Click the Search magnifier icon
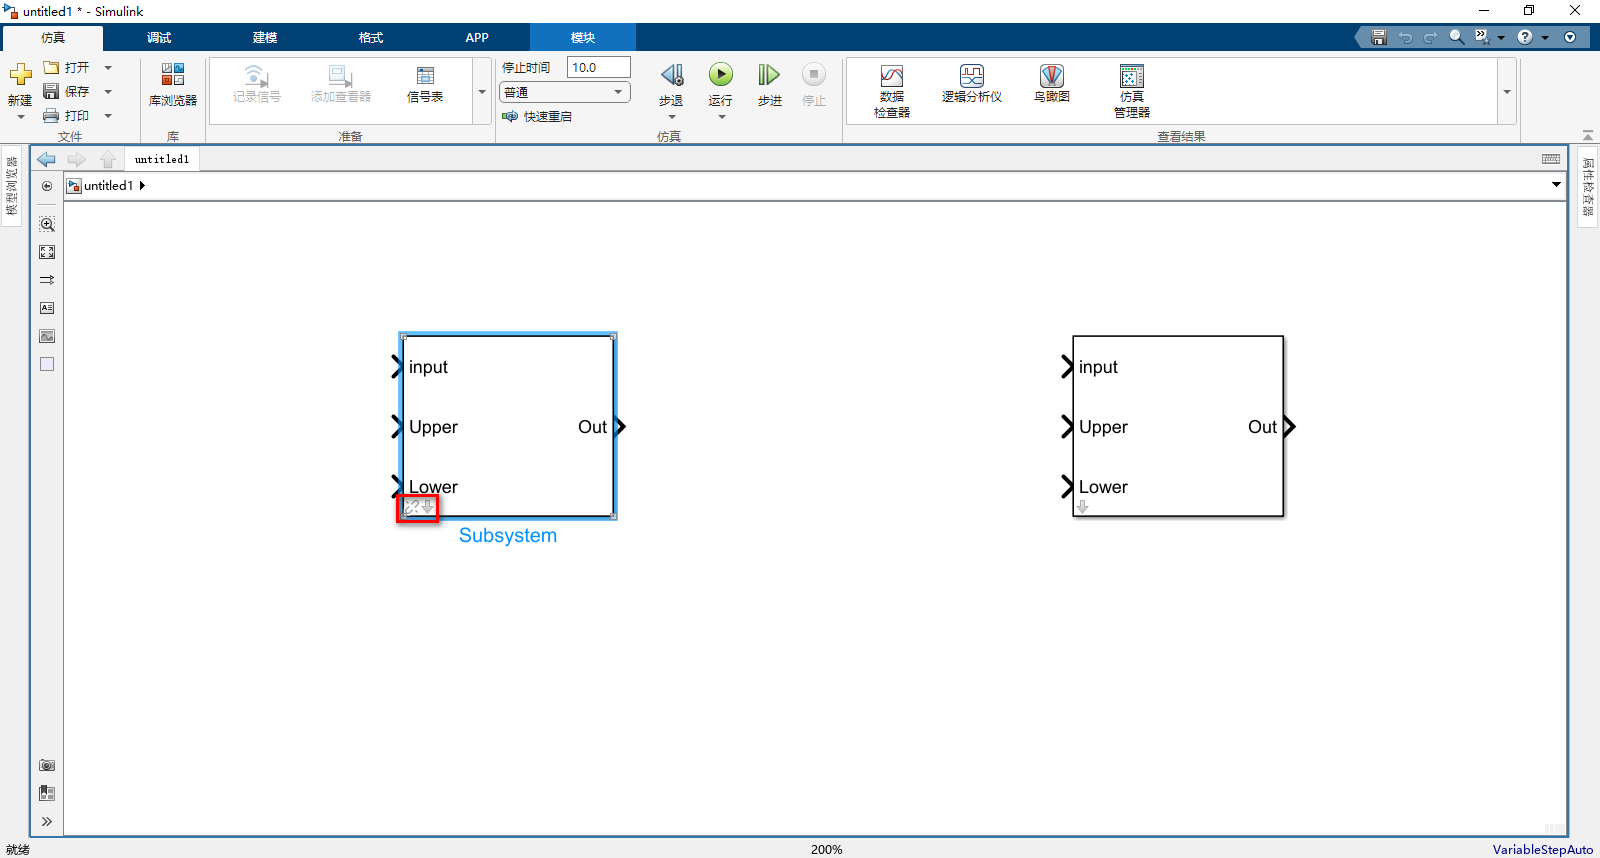 point(1457,37)
